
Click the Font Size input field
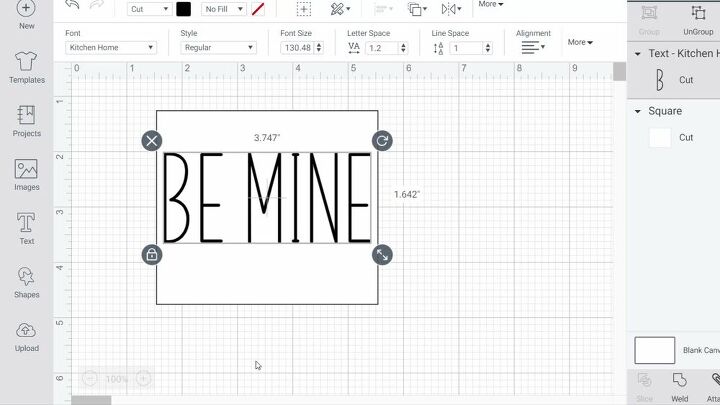point(296,48)
